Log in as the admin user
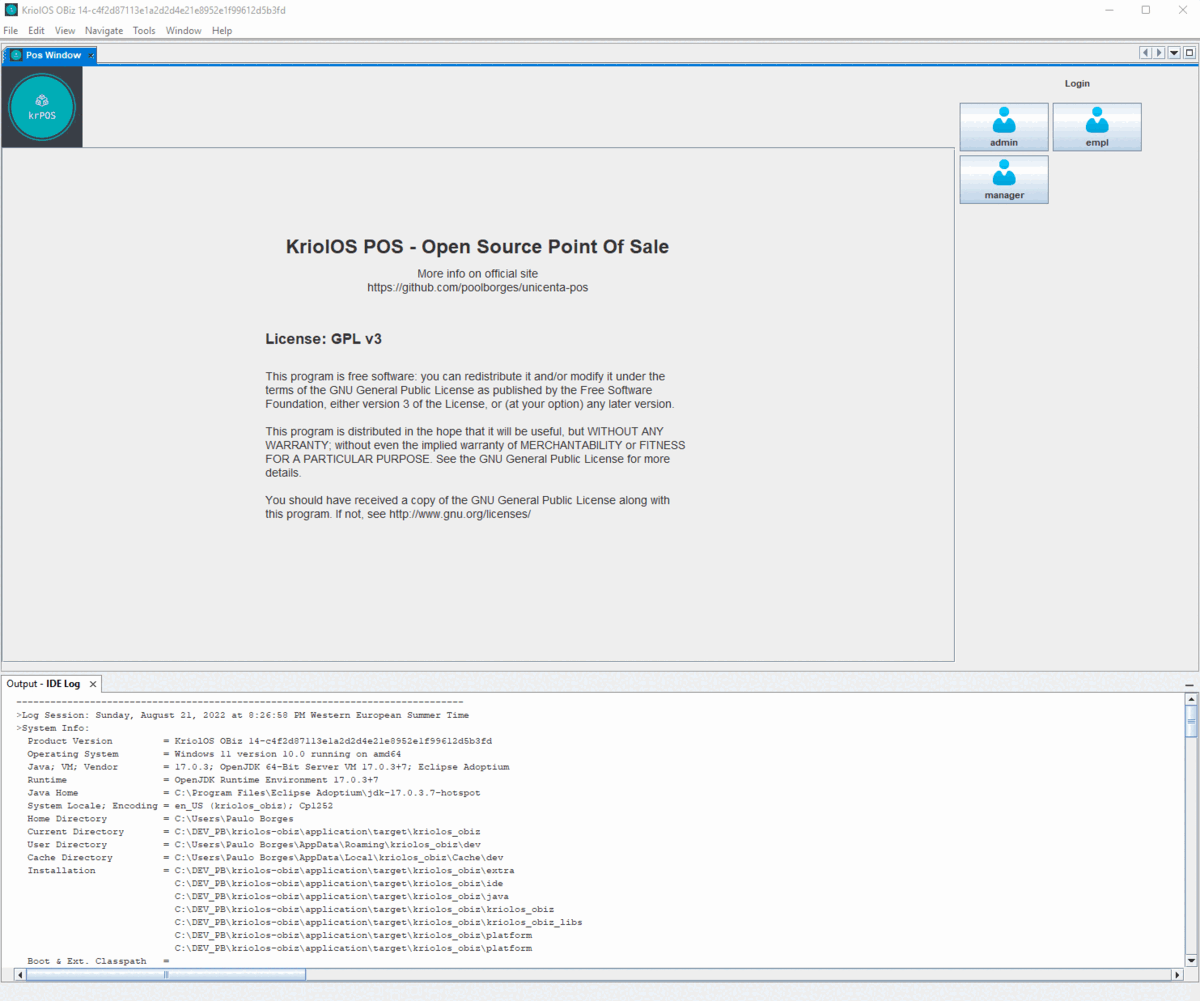Viewport: 1200px width, 1001px height. click(x=1004, y=127)
